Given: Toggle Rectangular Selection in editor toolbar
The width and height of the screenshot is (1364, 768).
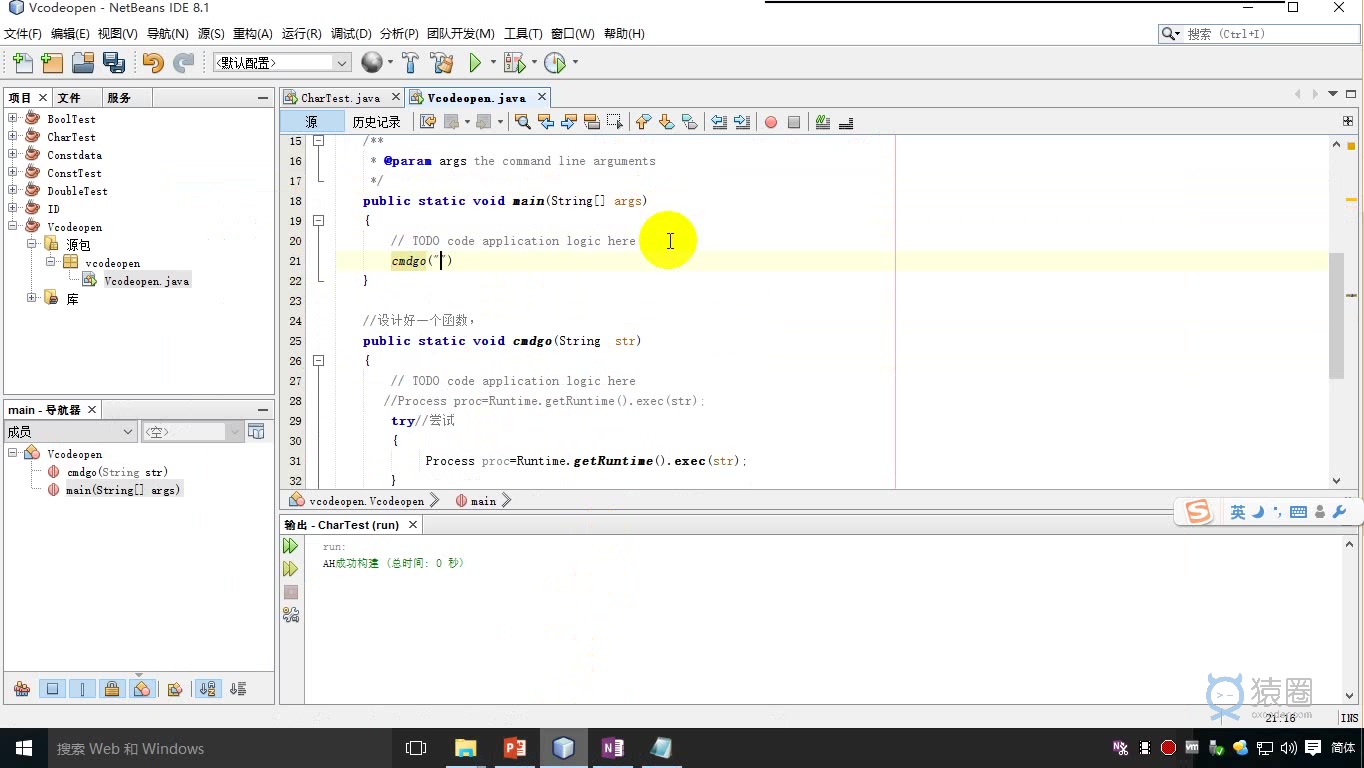Looking at the screenshot, I should [x=614, y=122].
